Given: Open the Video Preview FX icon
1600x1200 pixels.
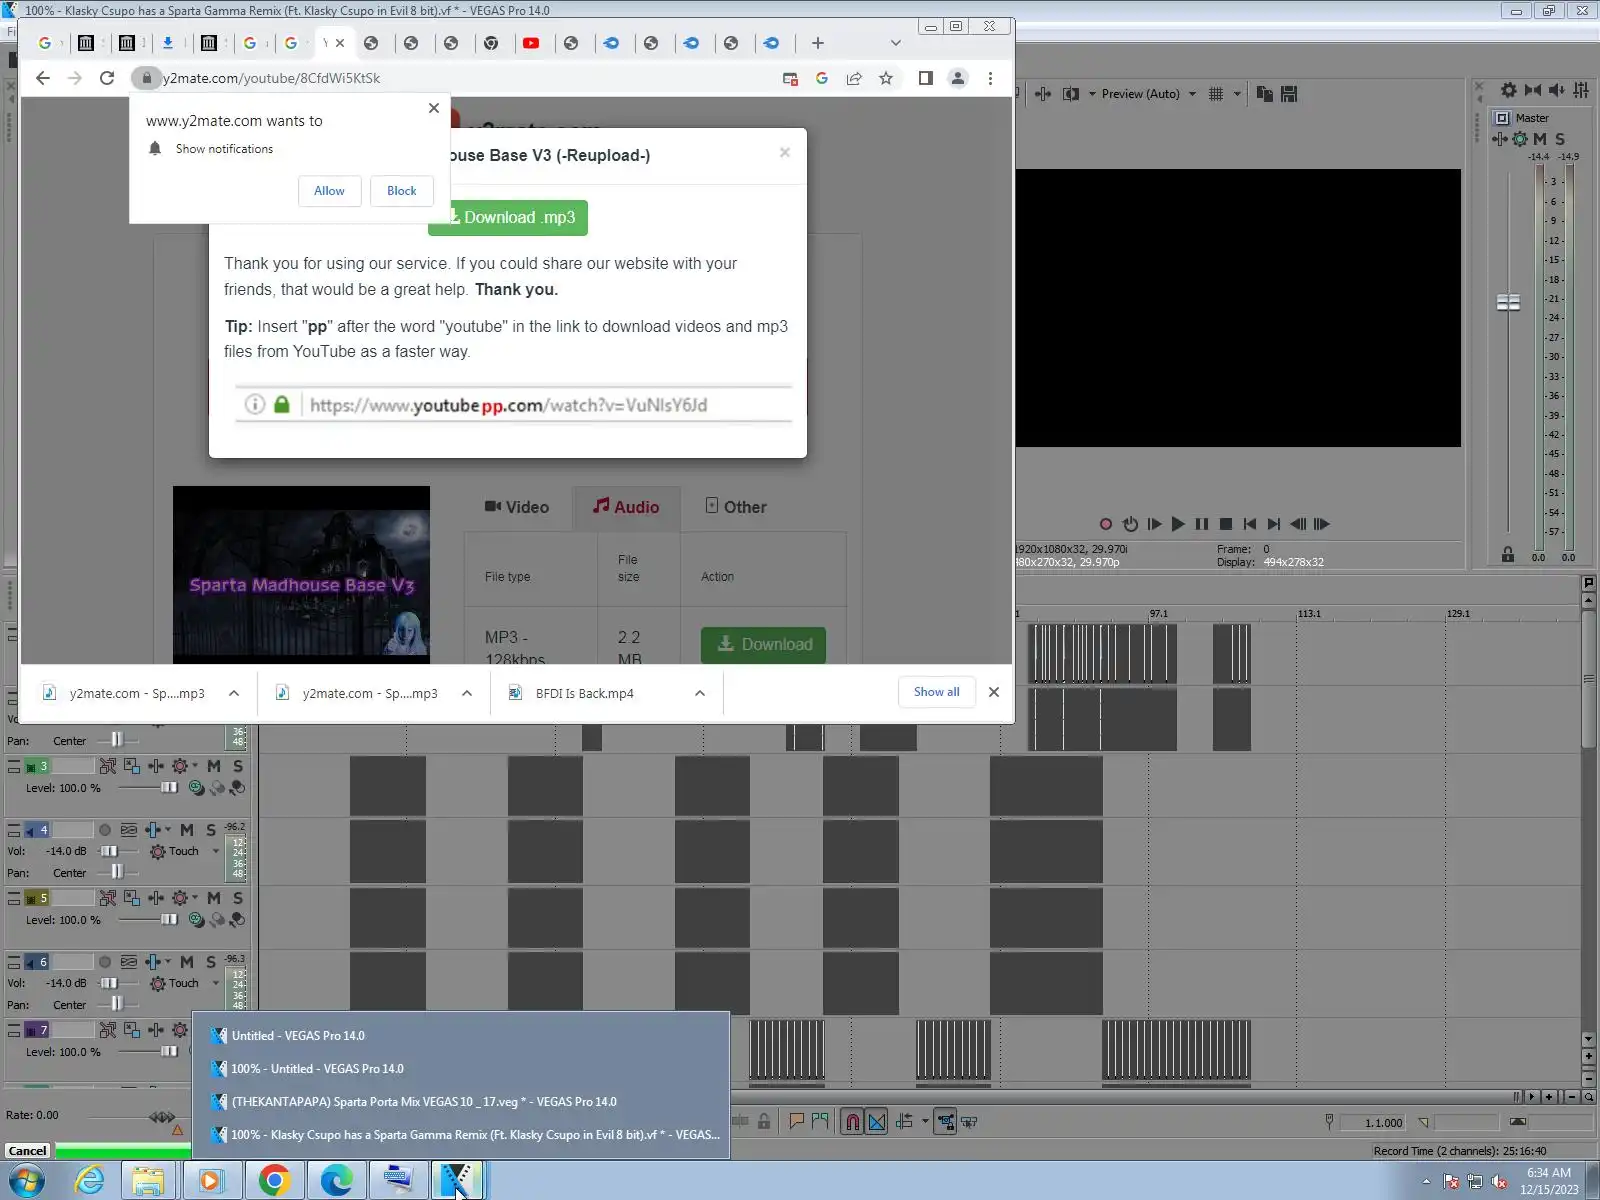Looking at the screenshot, I should coord(1043,94).
